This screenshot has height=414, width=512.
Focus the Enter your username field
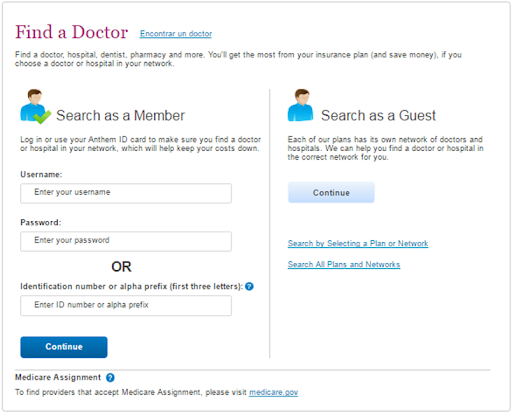126,193
